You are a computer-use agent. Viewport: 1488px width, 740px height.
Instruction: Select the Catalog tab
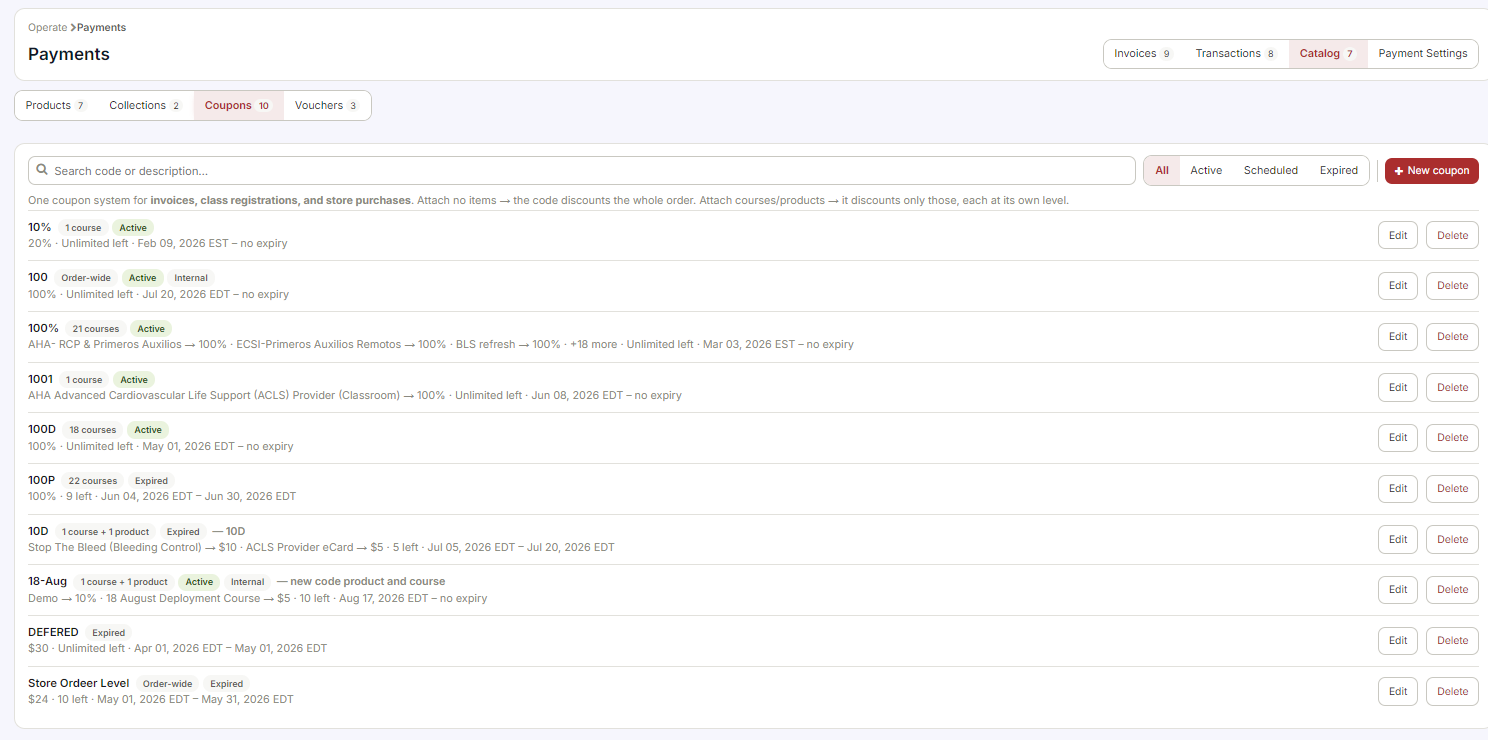[x=1328, y=54]
